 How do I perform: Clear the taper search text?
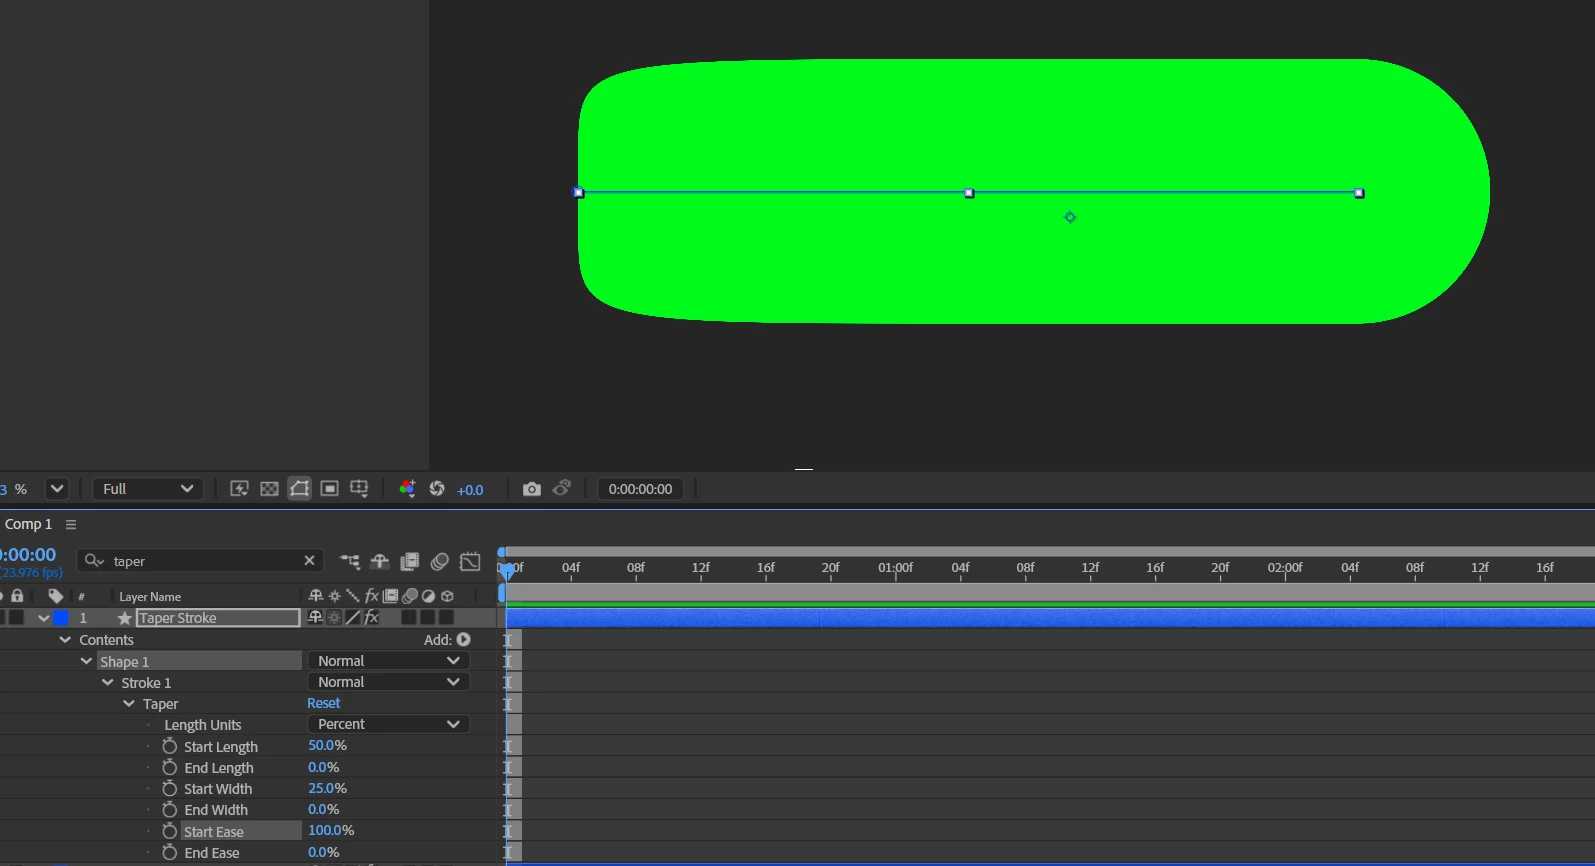coord(309,560)
